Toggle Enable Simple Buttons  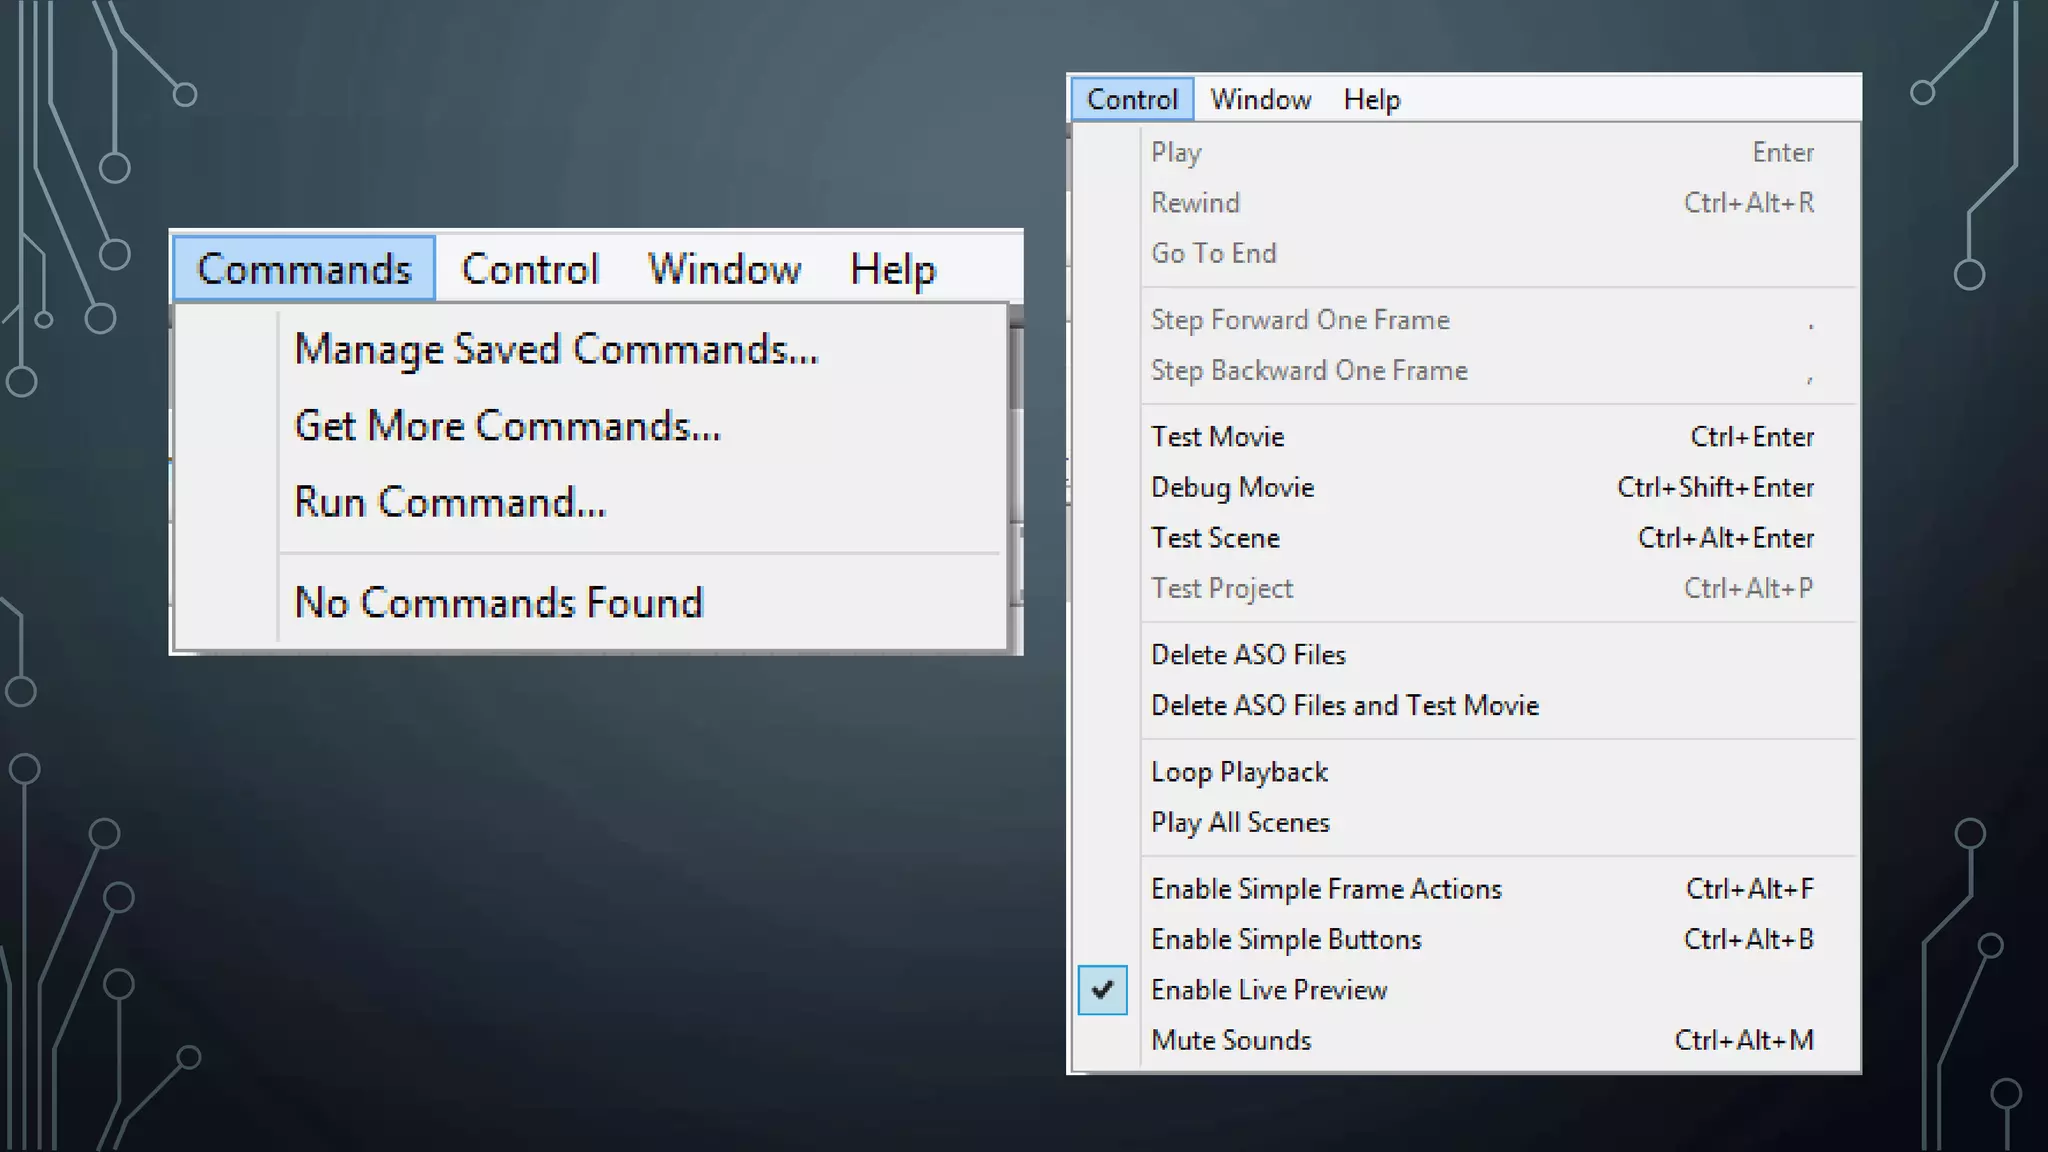(x=1286, y=939)
